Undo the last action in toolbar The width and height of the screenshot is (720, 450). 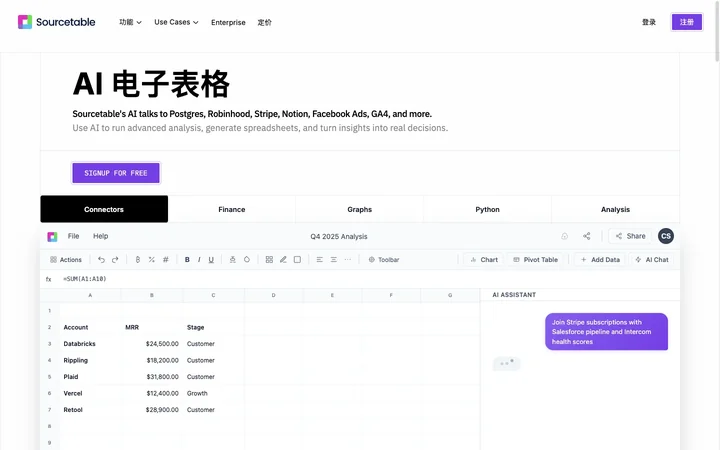(x=101, y=259)
